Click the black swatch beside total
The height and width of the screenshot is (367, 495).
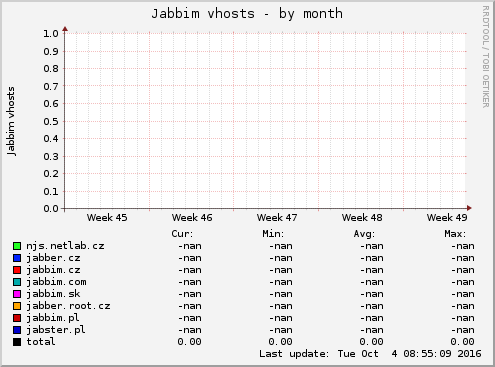17,342
